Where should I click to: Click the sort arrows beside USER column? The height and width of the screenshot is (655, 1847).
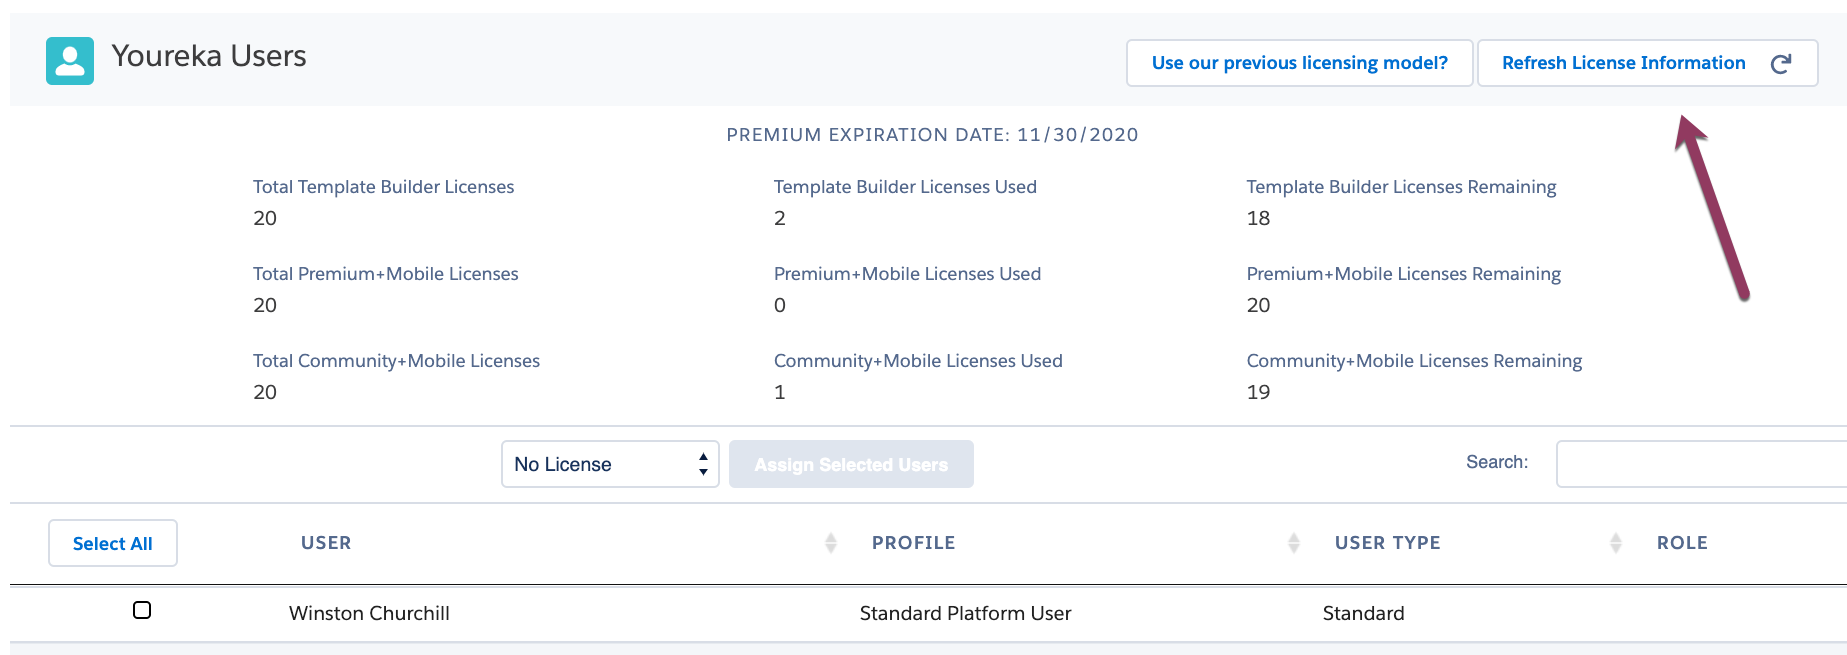point(831,543)
